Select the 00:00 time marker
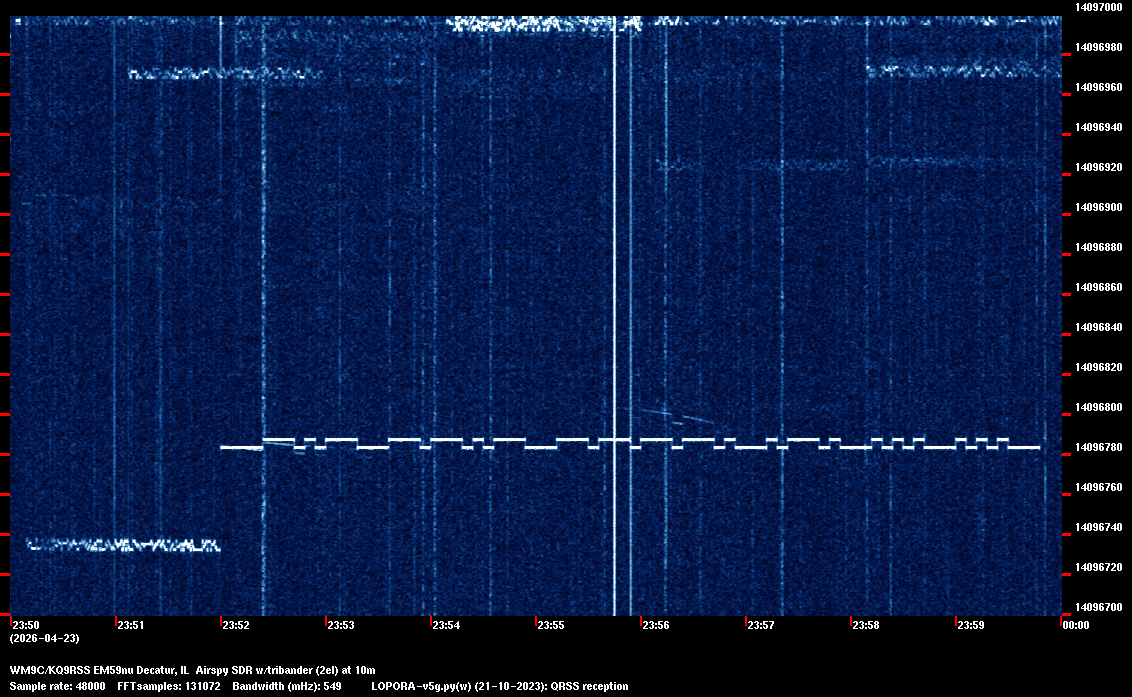 pos(1076,625)
